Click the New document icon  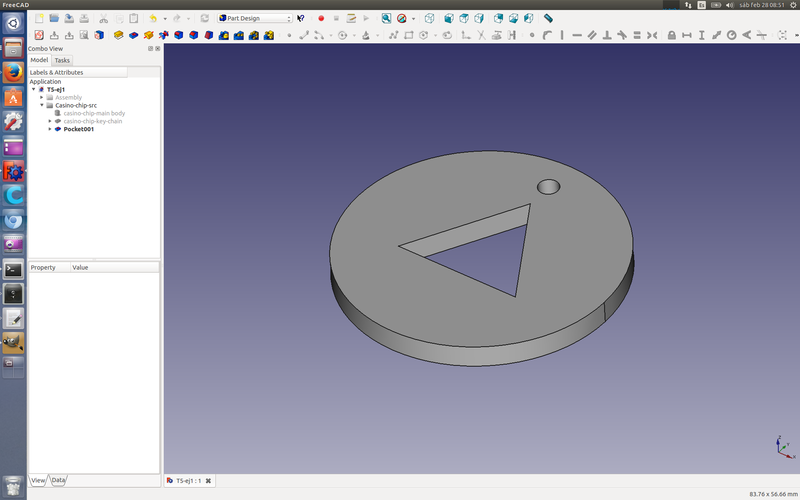(x=39, y=18)
